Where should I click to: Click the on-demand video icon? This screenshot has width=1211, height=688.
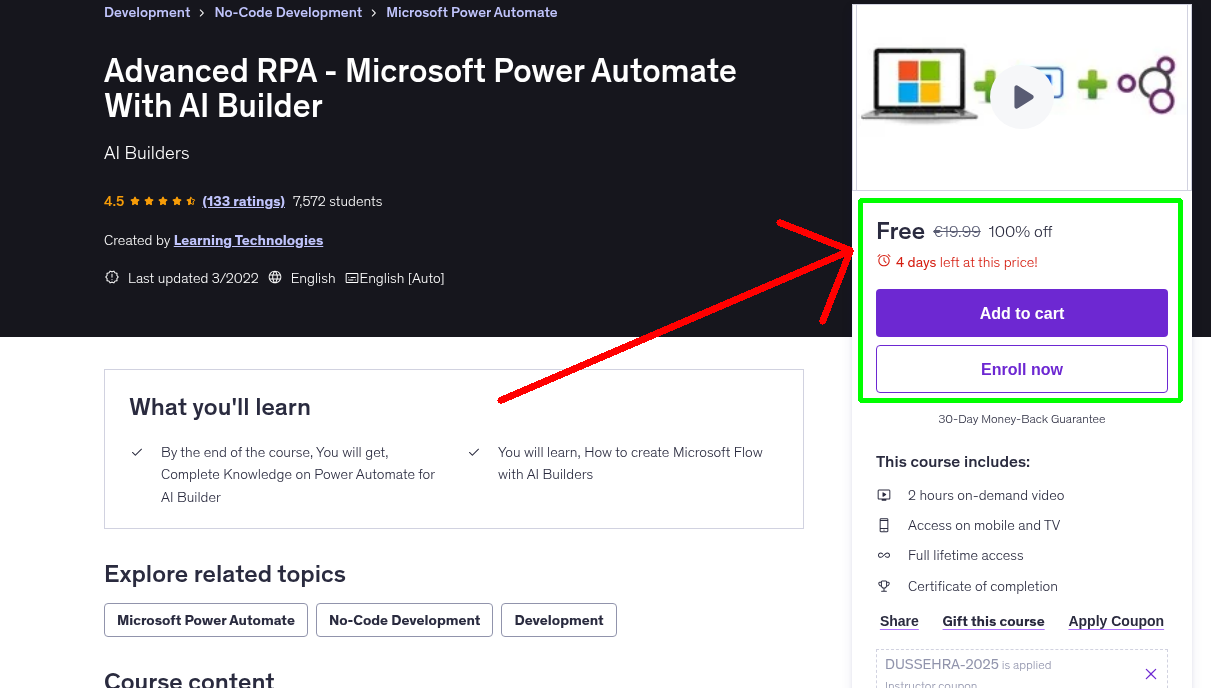pos(884,495)
